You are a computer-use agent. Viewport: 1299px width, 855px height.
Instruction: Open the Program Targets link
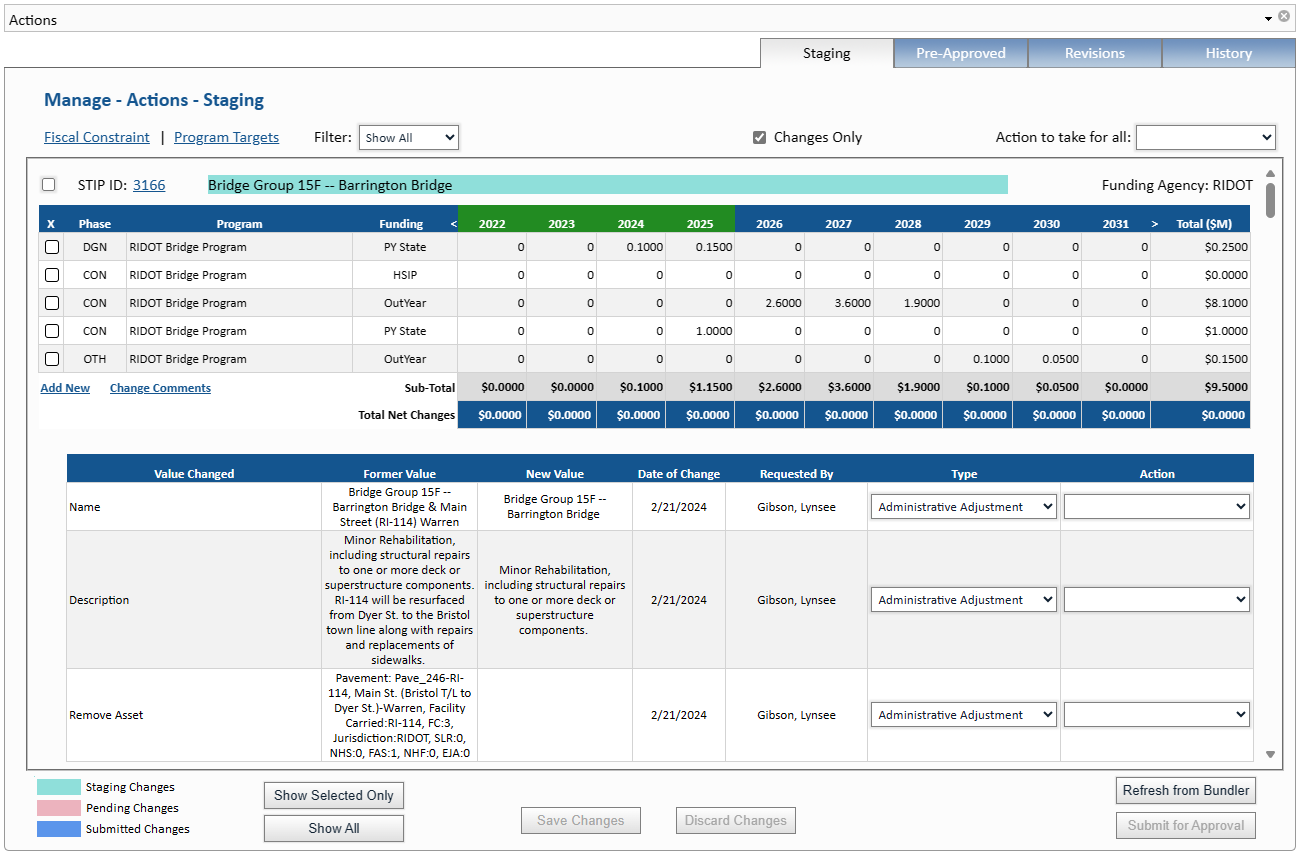(226, 138)
